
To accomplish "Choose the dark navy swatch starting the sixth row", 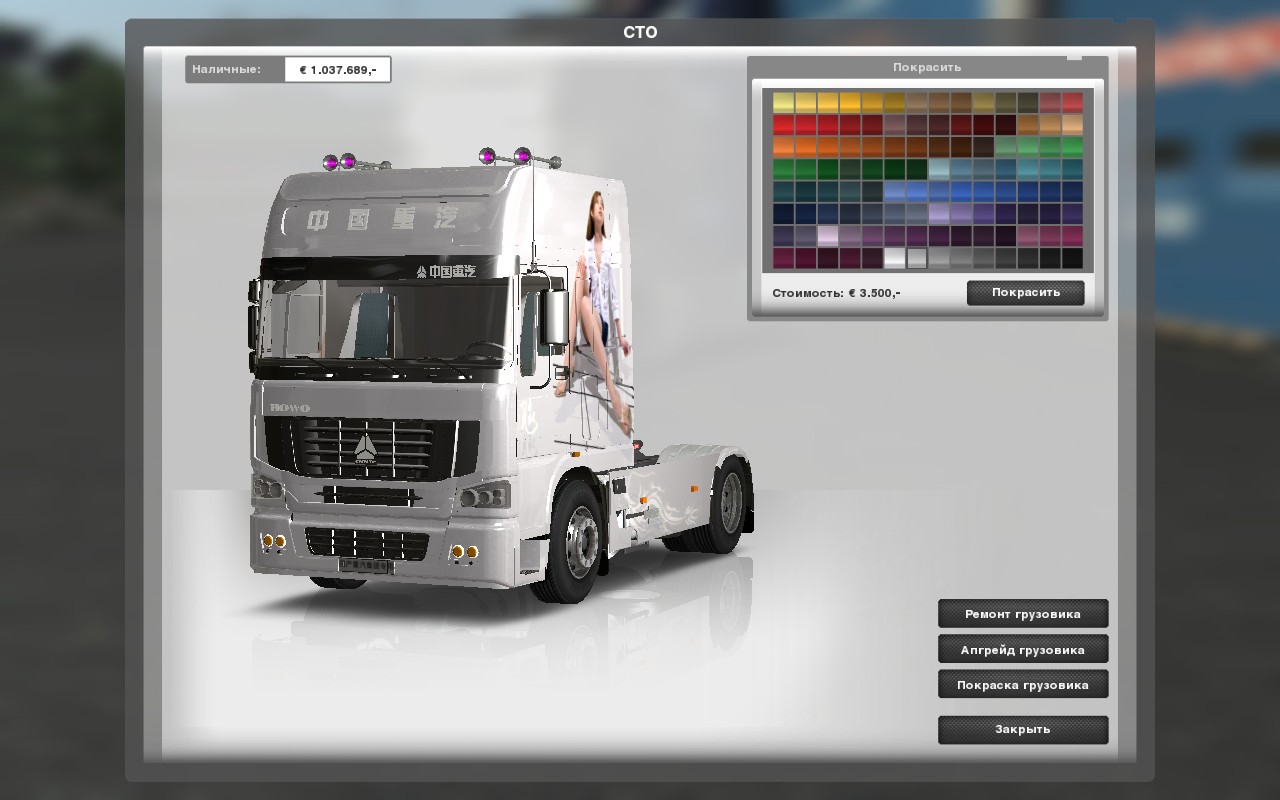I will click(783, 213).
